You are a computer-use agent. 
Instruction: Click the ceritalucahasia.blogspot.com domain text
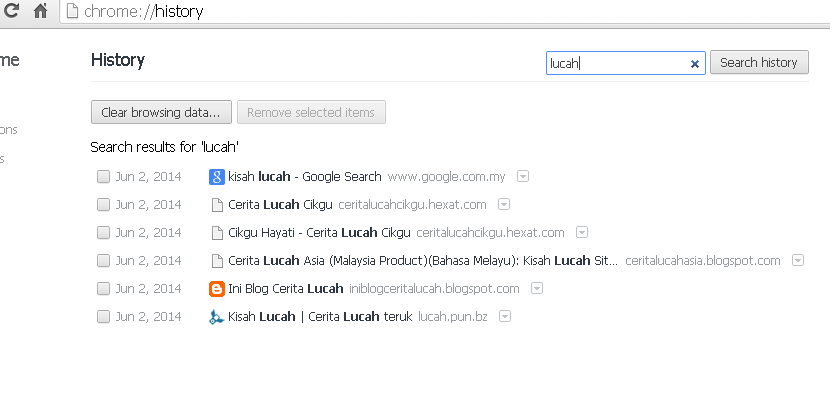tap(703, 261)
